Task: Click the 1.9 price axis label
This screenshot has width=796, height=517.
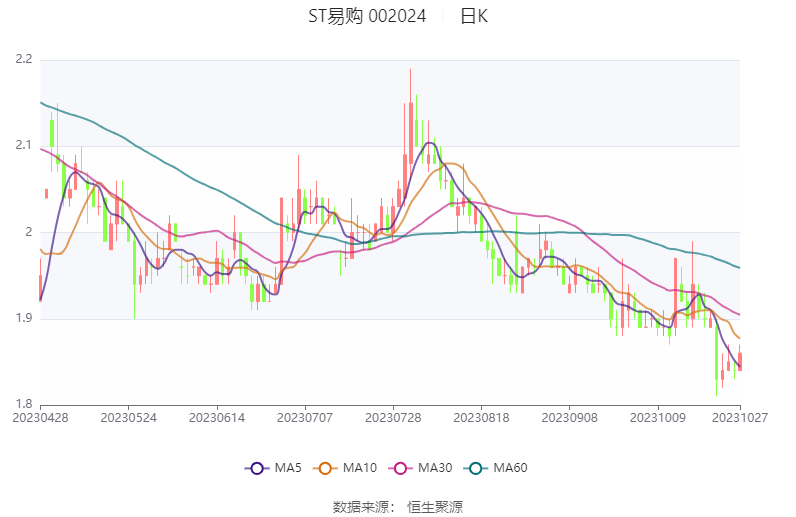Action: pyautogui.click(x=24, y=318)
